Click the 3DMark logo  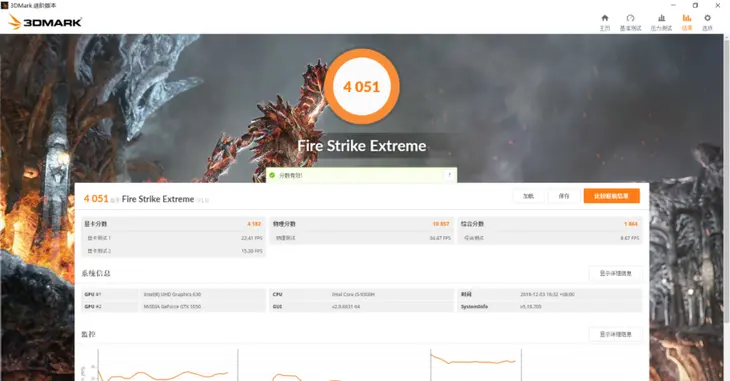(45, 21)
